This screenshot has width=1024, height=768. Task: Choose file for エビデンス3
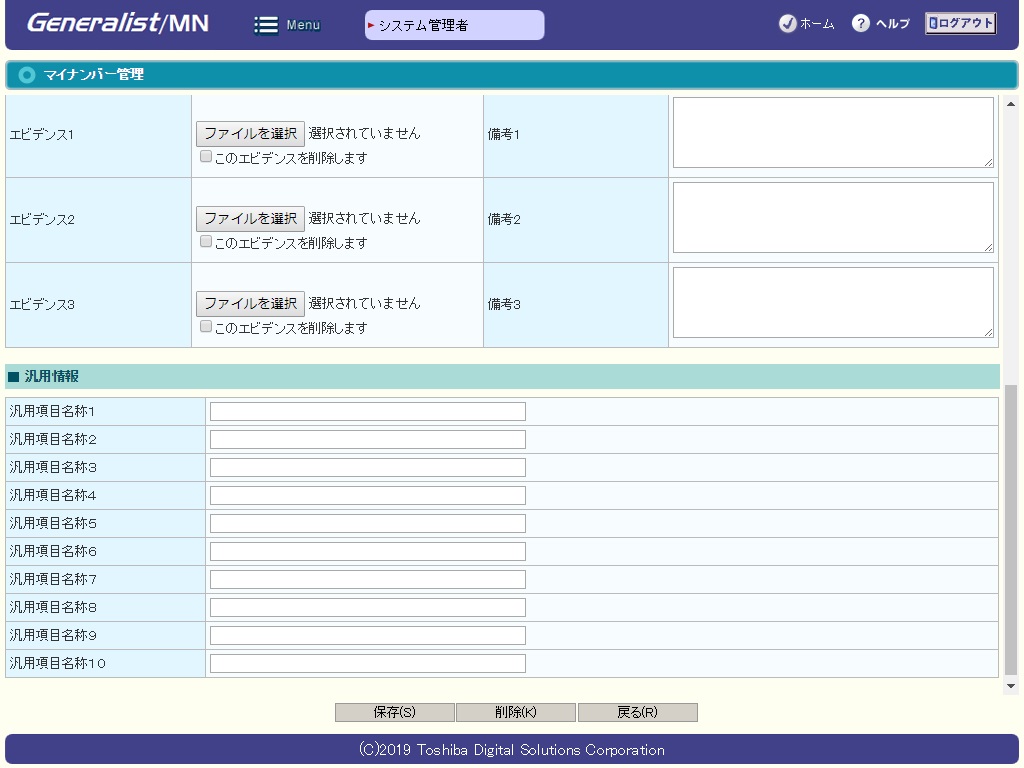point(250,304)
